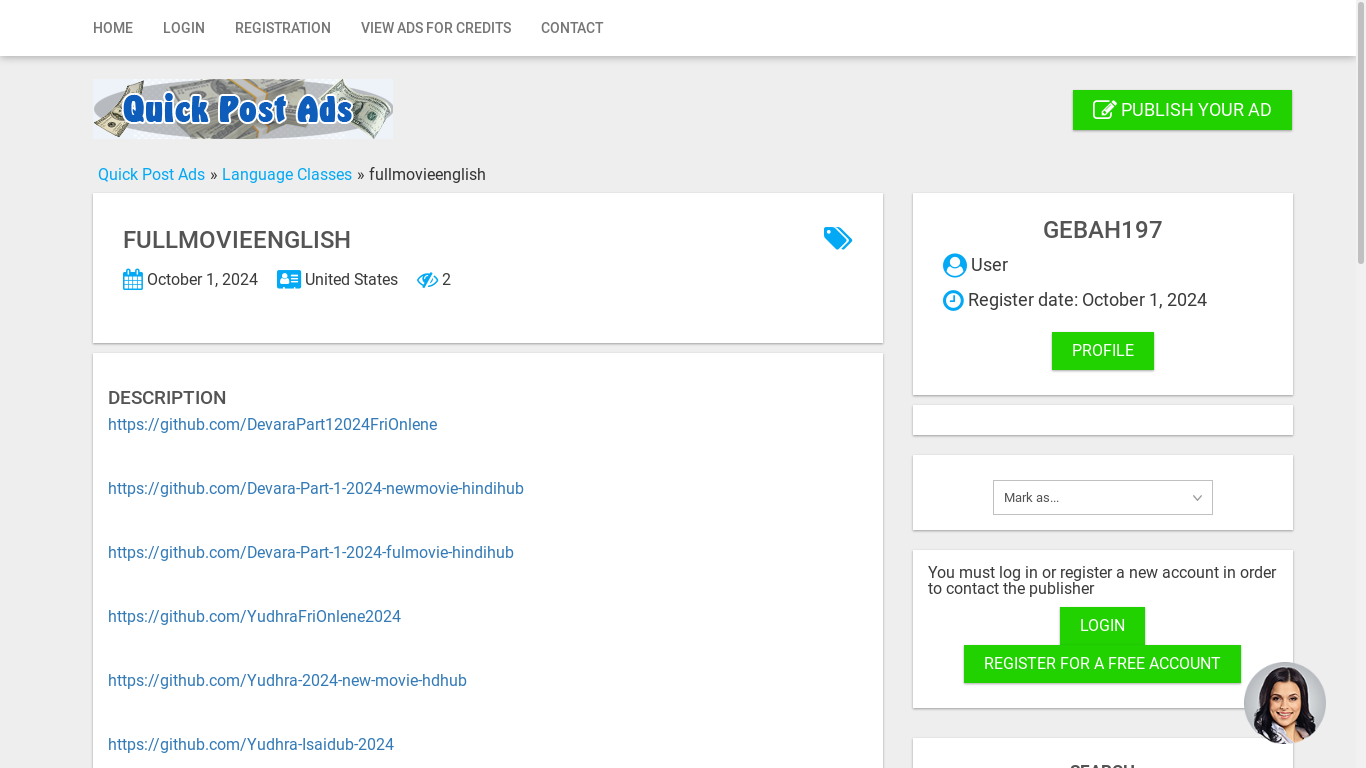
Task: Click the Register date: October 1, 2024 text
Action: pos(1087,300)
